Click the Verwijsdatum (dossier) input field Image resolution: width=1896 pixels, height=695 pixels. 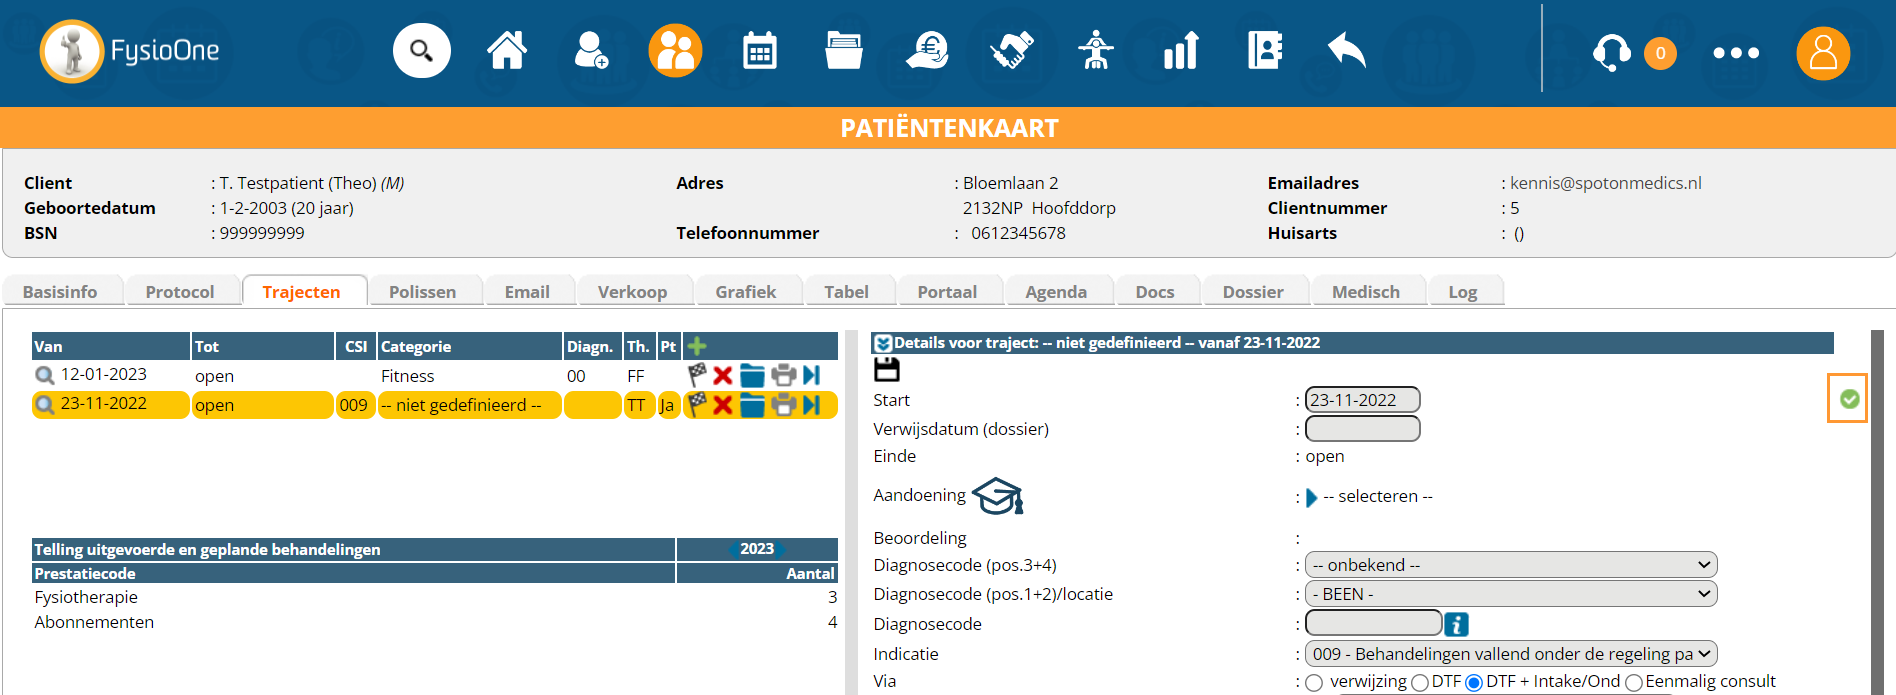pos(1362,429)
